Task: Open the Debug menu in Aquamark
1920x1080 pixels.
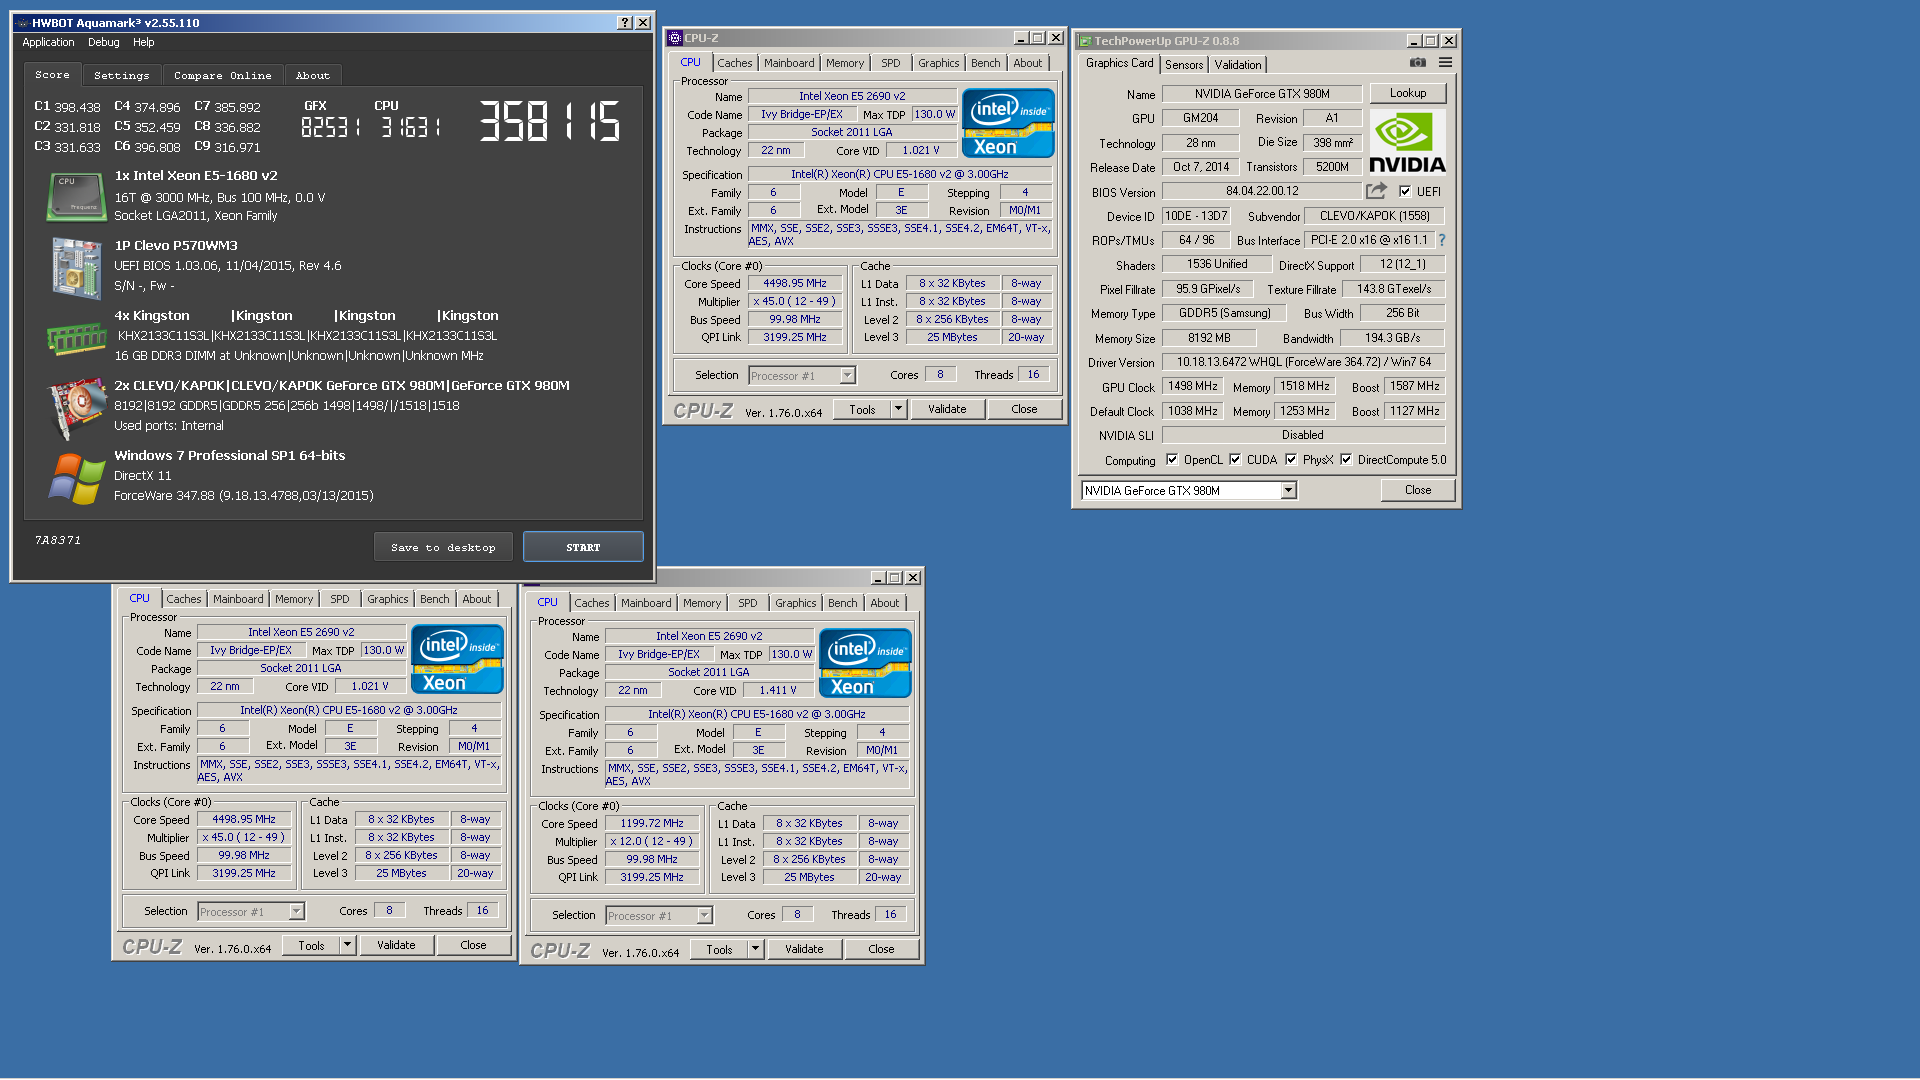Action: [x=103, y=42]
